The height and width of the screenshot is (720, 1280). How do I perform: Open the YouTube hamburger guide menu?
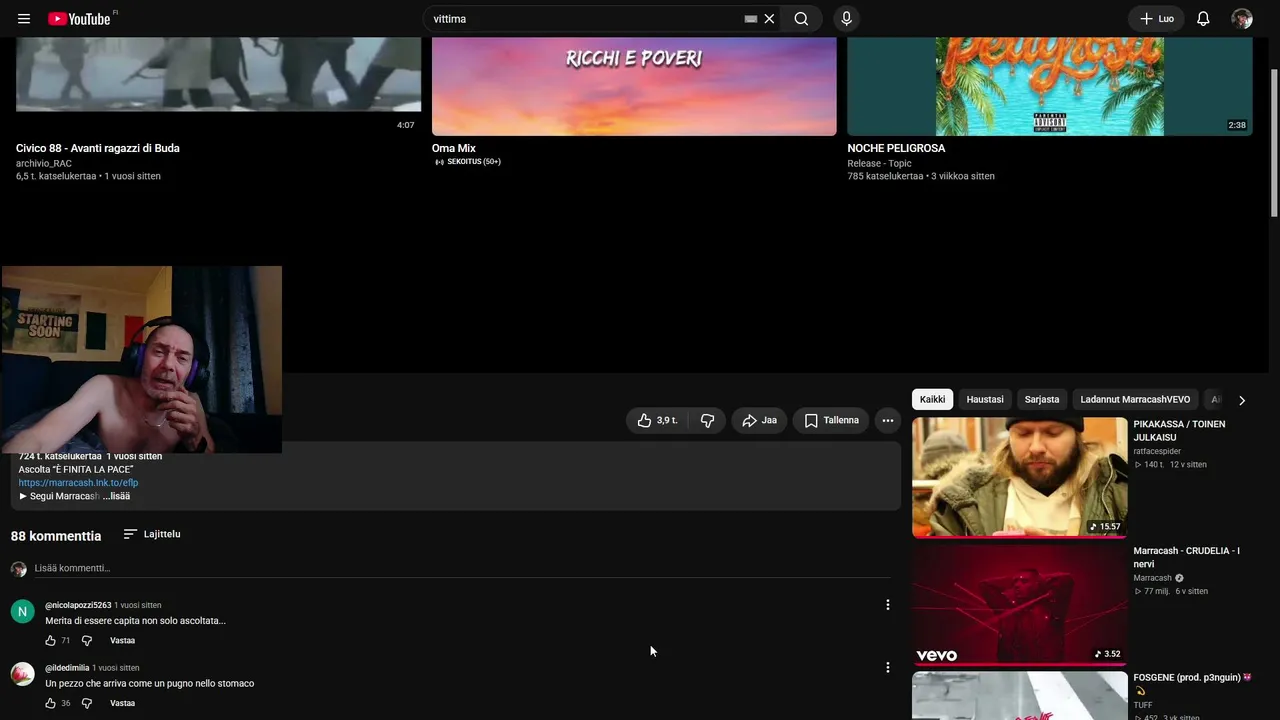(x=24, y=19)
